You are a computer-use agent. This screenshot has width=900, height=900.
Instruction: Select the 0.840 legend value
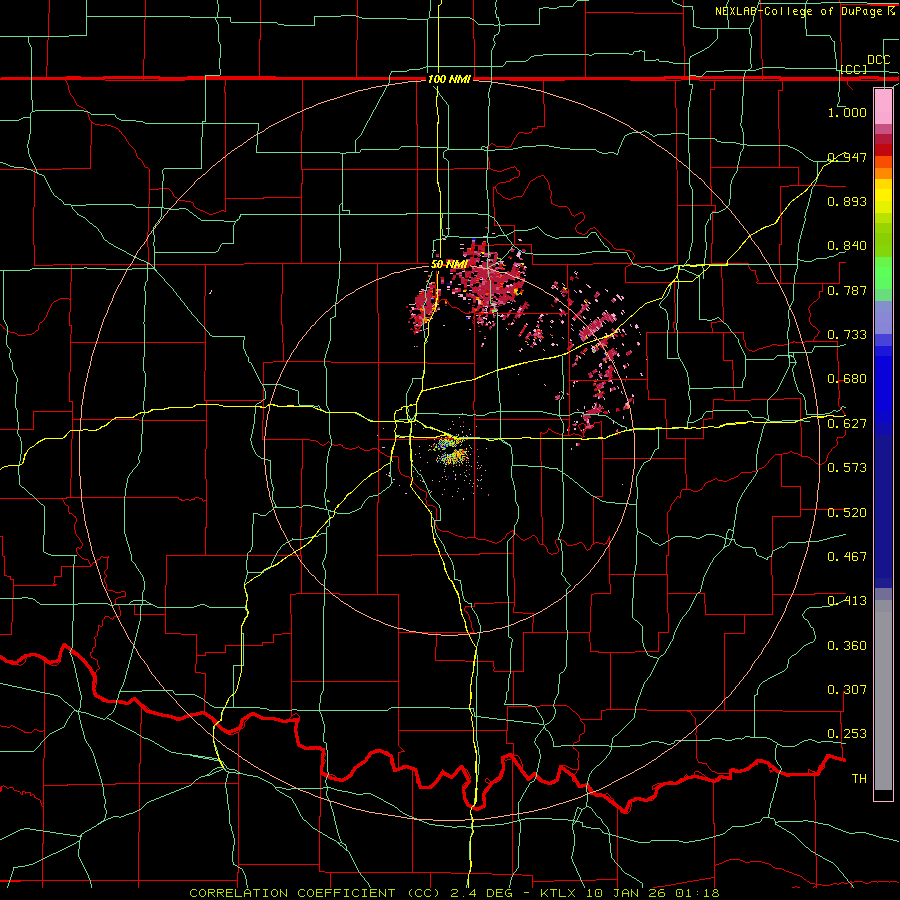coord(847,246)
